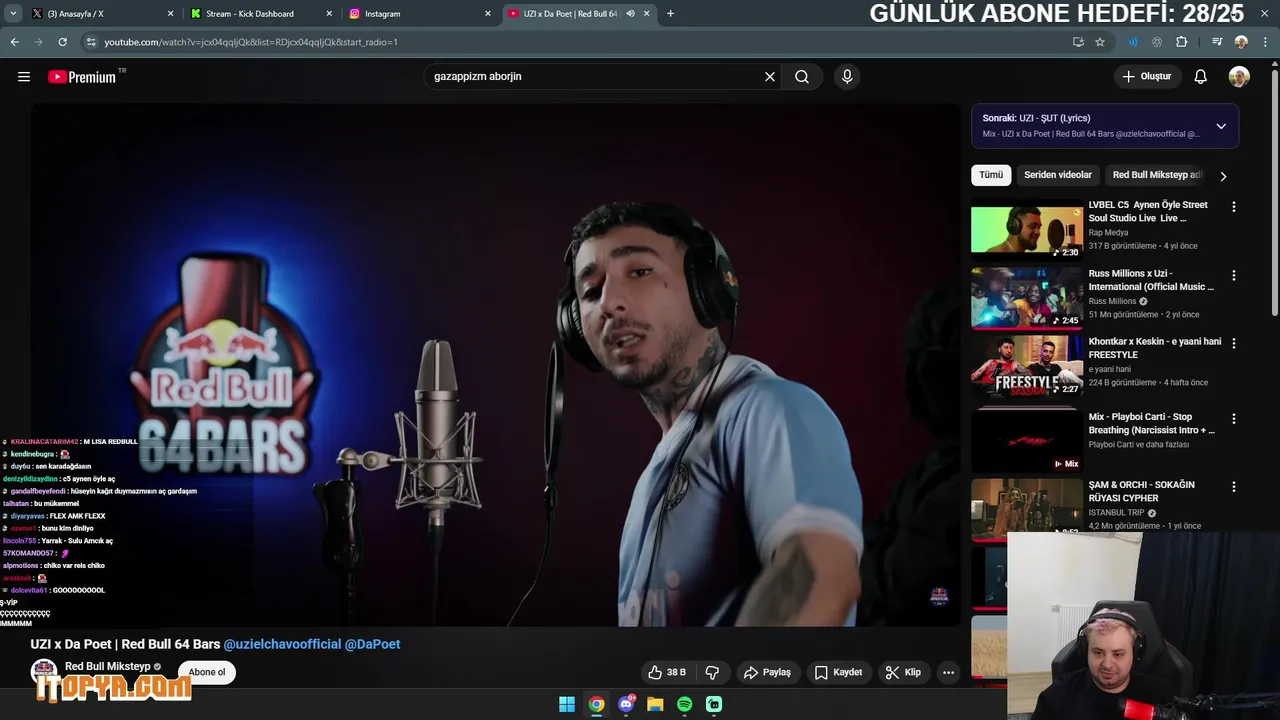Screen dimensions: 1280x720
Task: Open notifications bell
Action: point(1201,76)
